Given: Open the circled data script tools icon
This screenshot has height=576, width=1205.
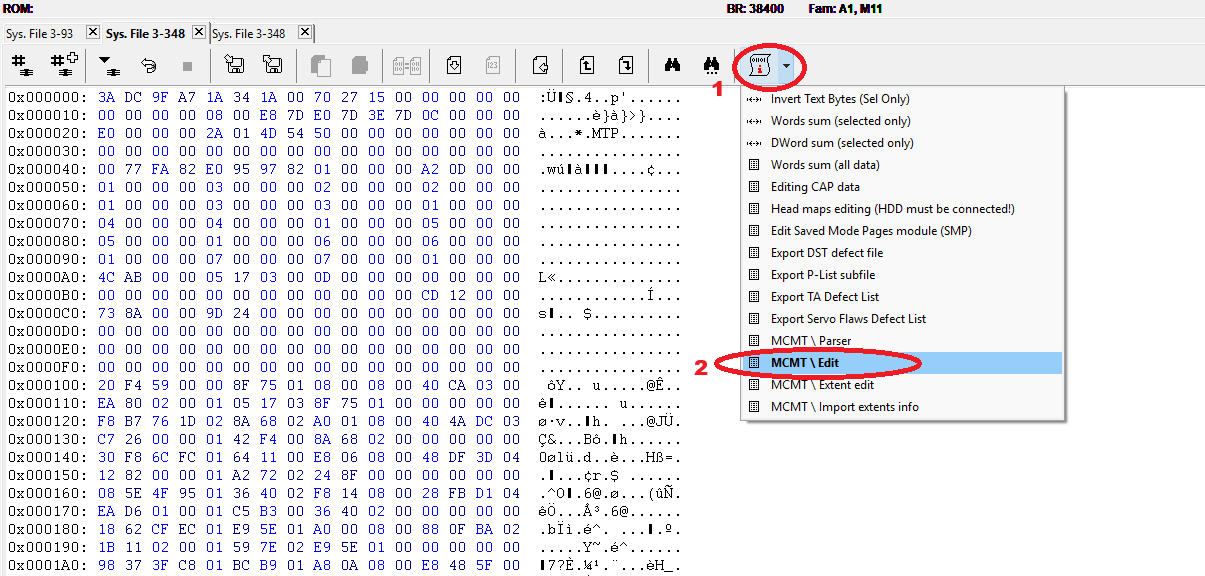Looking at the screenshot, I should pyautogui.click(x=760, y=66).
